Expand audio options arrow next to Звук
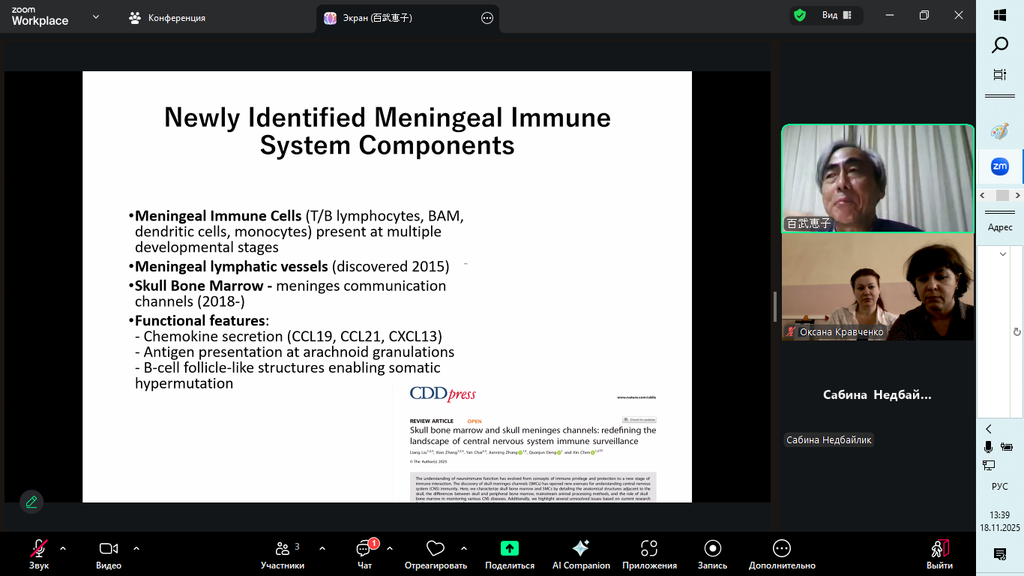1024x576 pixels. click(63, 548)
